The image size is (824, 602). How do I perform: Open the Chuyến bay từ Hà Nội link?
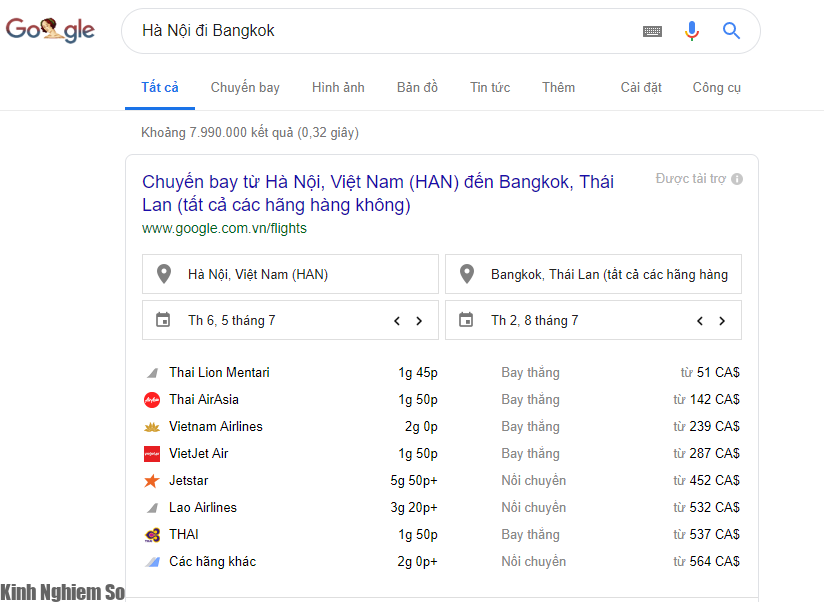[x=378, y=193]
